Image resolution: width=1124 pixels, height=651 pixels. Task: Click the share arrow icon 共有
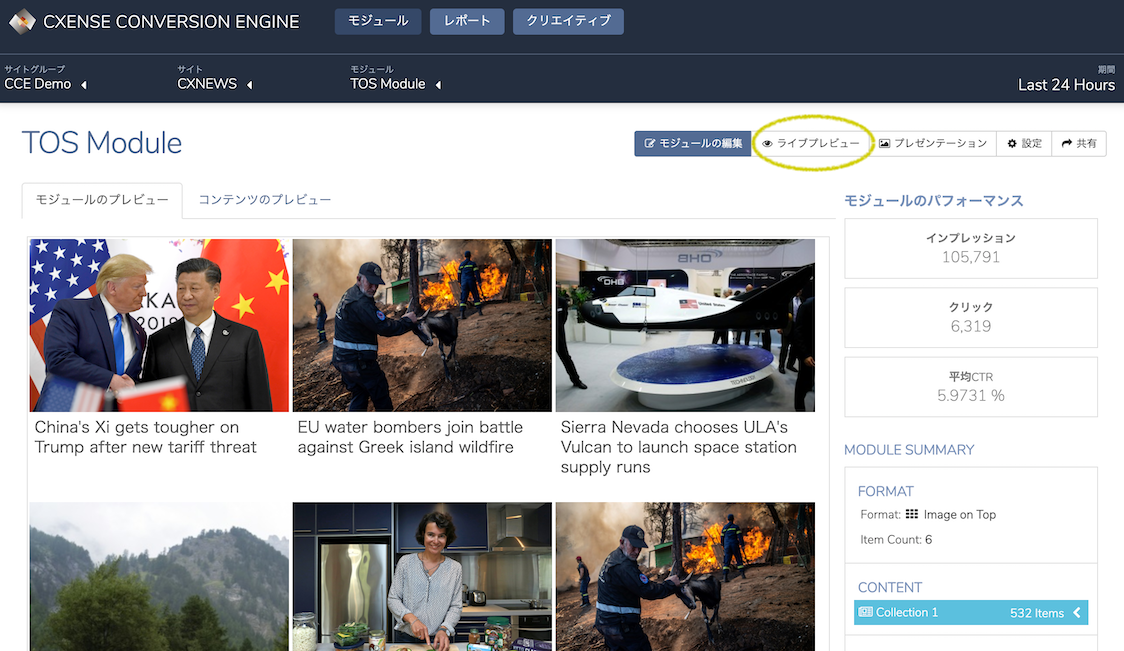point(1067,143)
